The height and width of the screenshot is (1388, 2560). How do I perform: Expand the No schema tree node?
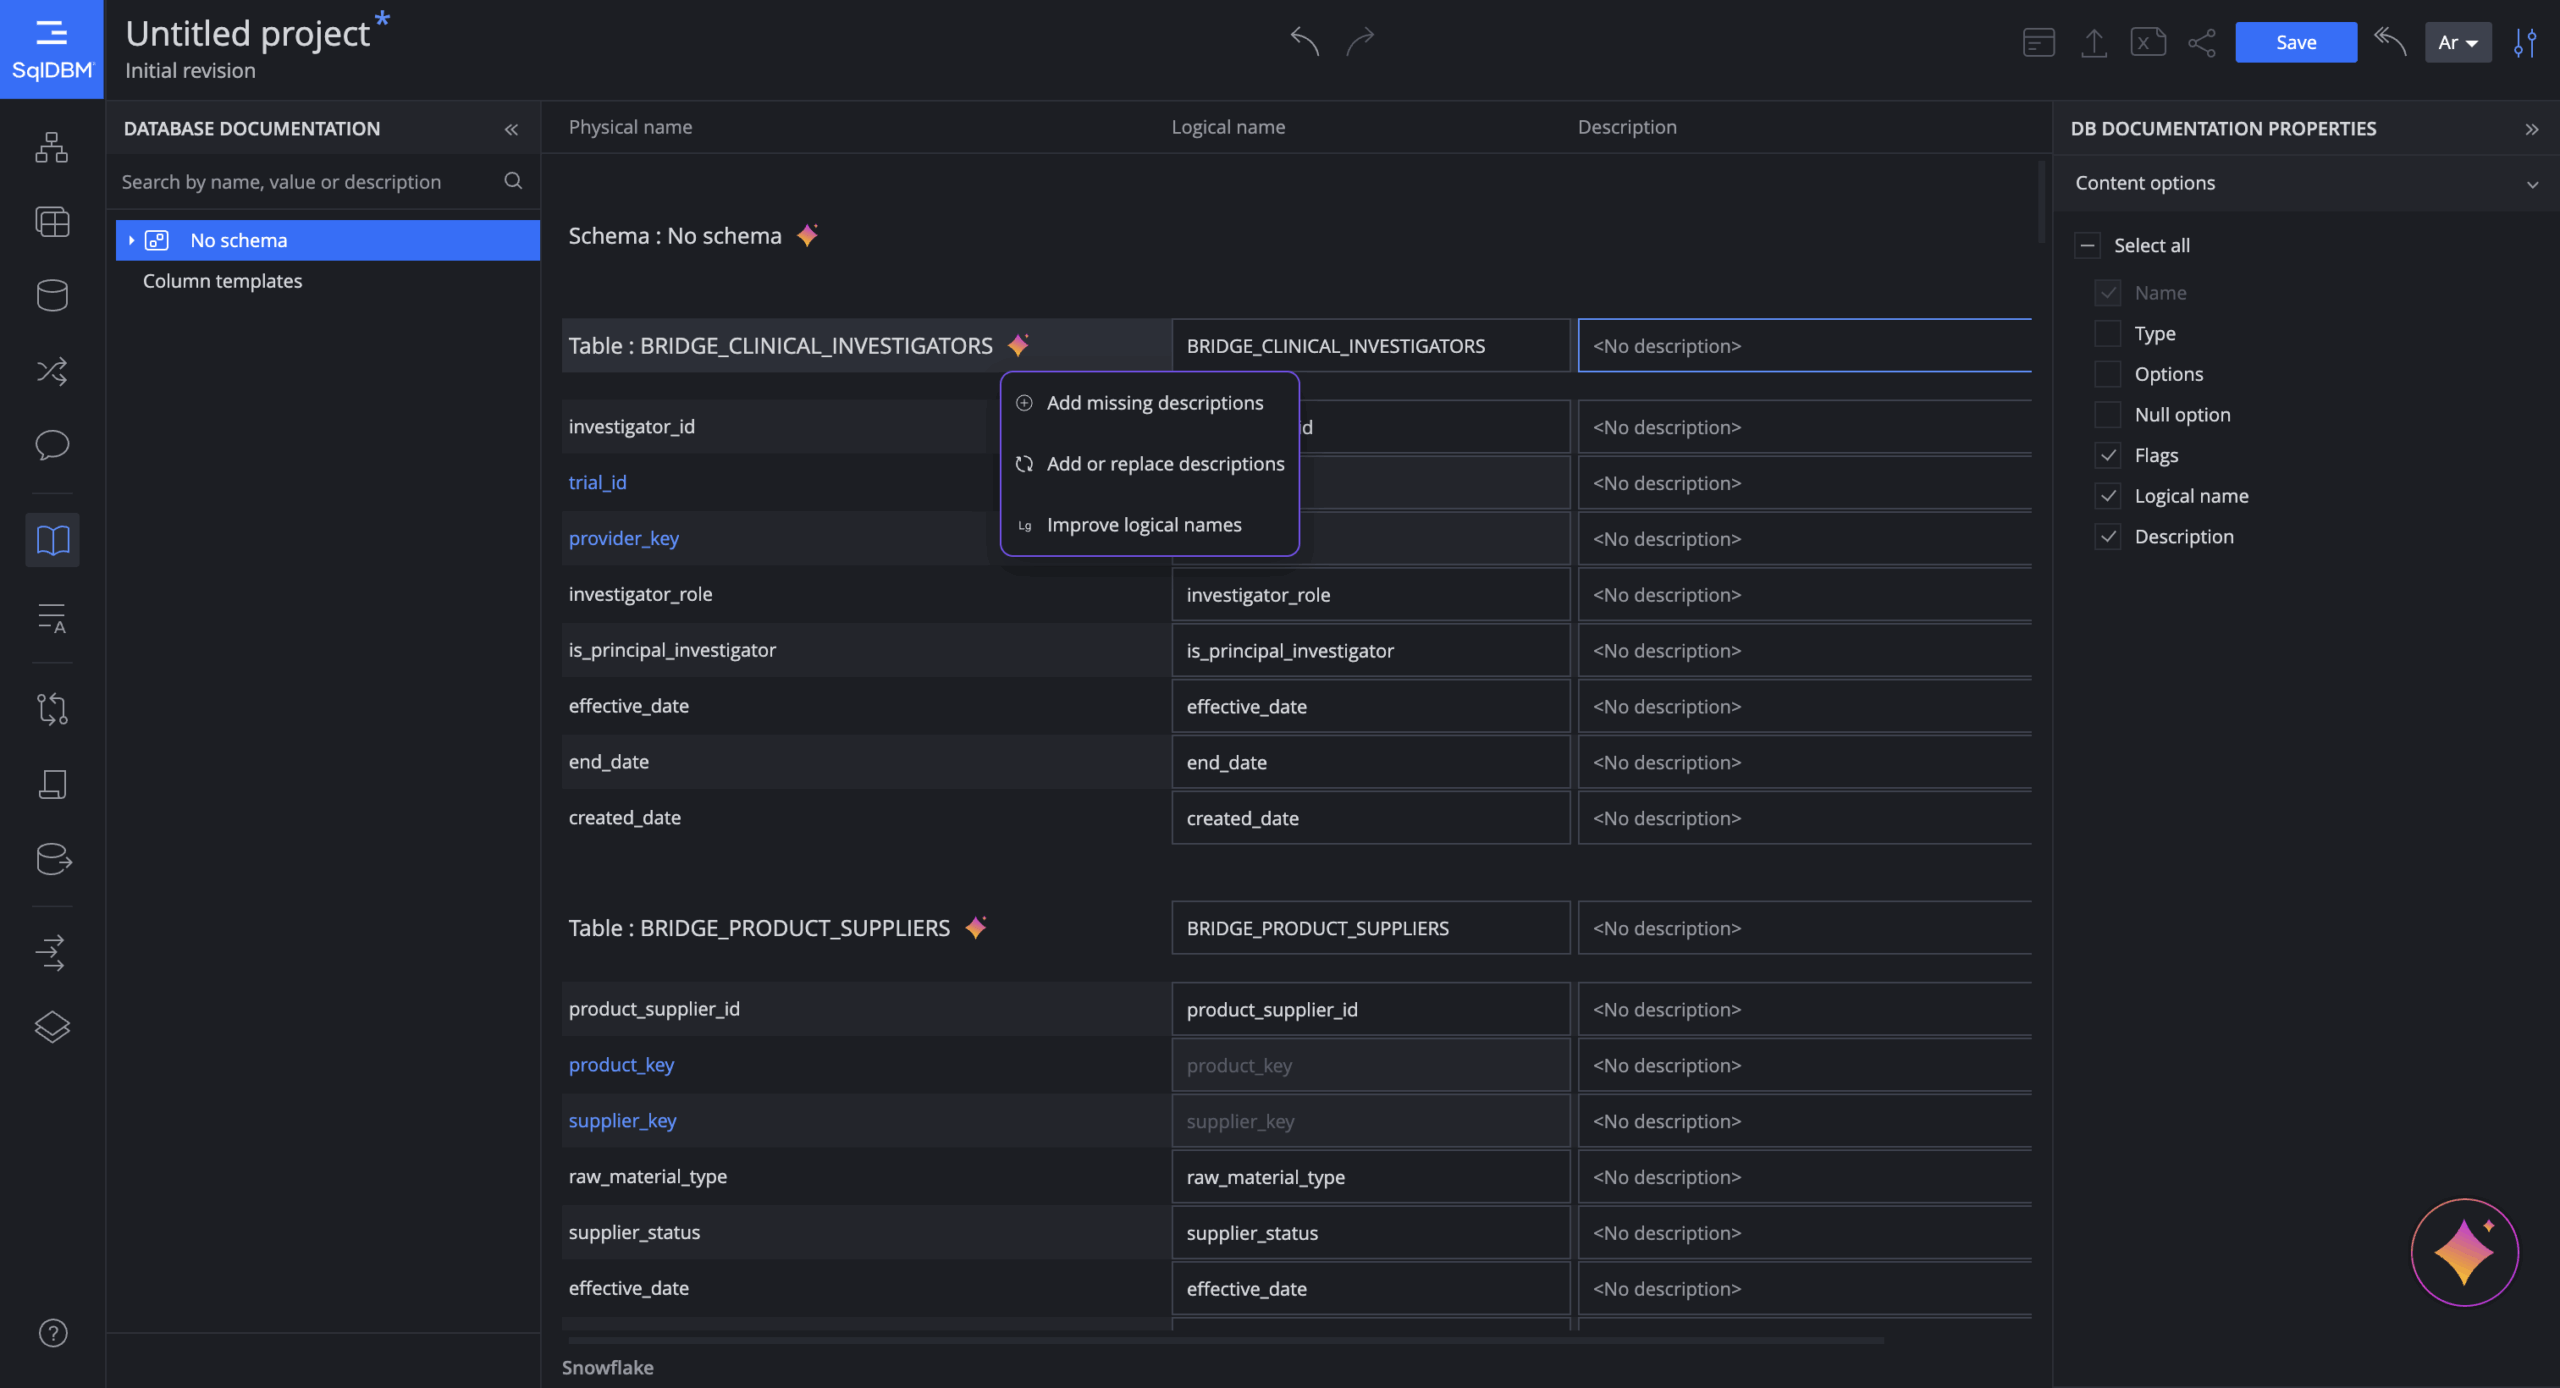tap(133, 240)
